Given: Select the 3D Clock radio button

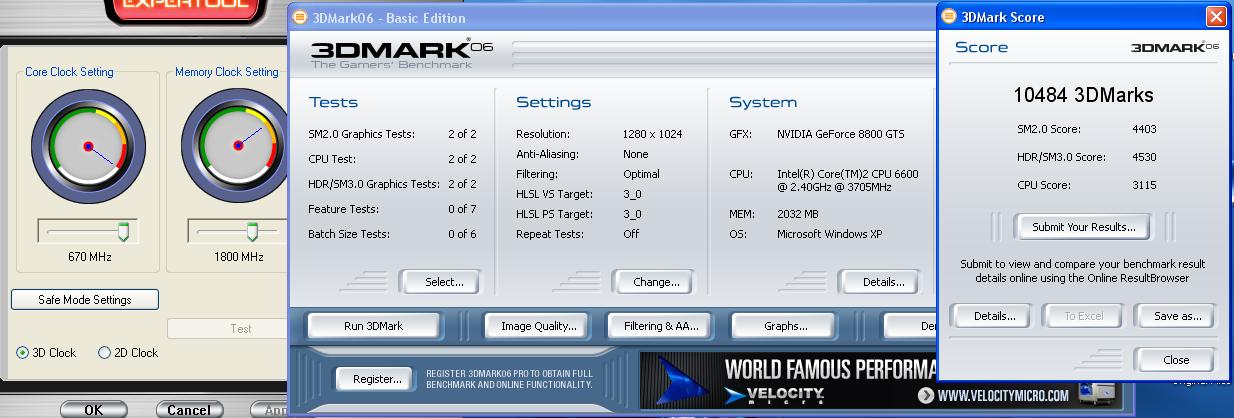Looking at the screenshot, I should 23,353.
